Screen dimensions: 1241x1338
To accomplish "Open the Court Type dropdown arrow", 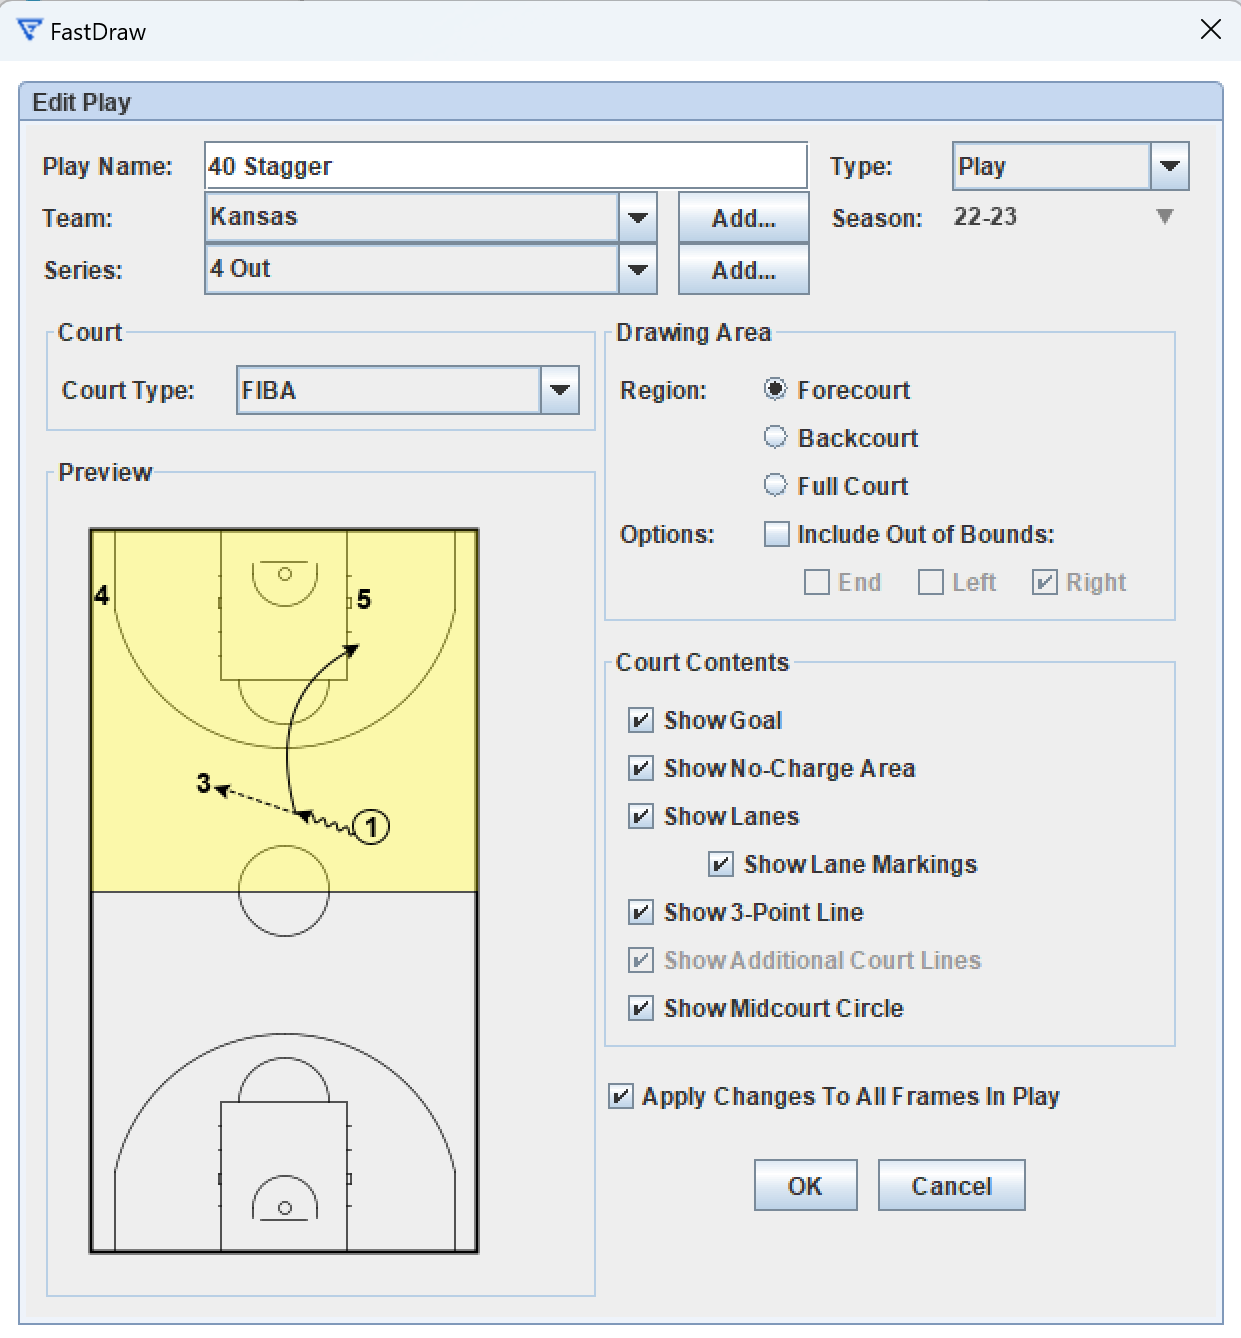I will [x=560, y=390].
